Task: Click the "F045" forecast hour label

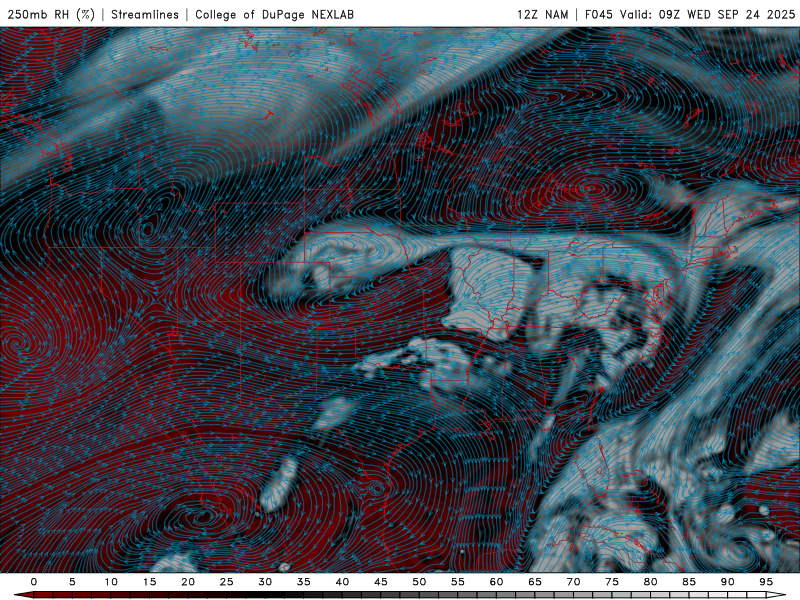Action: pos(598,14)
